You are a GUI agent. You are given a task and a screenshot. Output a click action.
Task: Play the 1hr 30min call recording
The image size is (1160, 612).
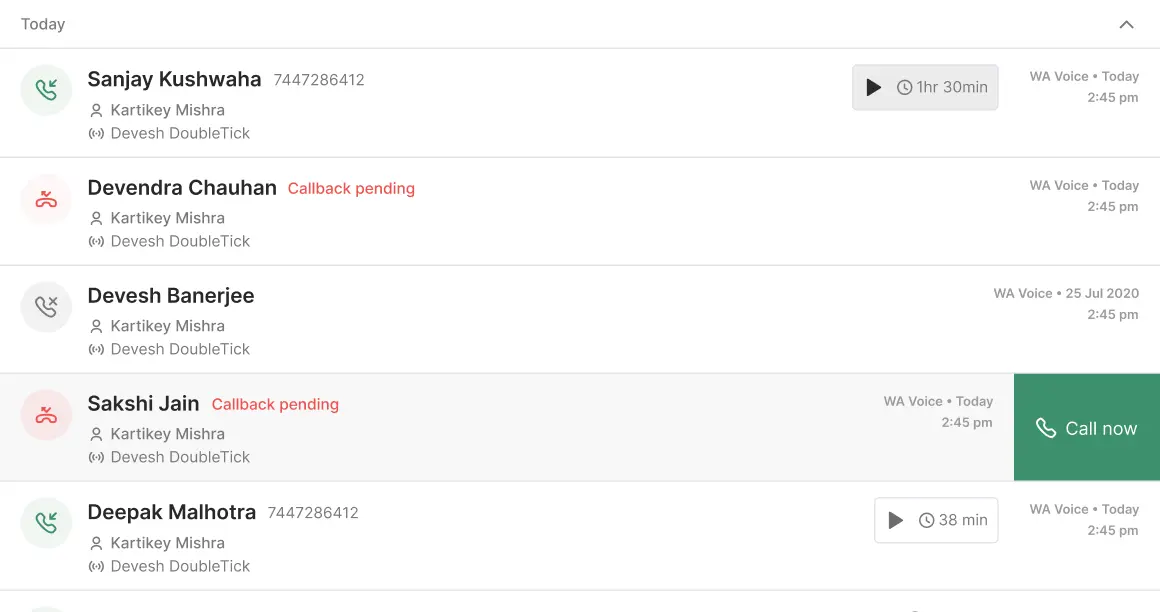(x=874, y=87)
